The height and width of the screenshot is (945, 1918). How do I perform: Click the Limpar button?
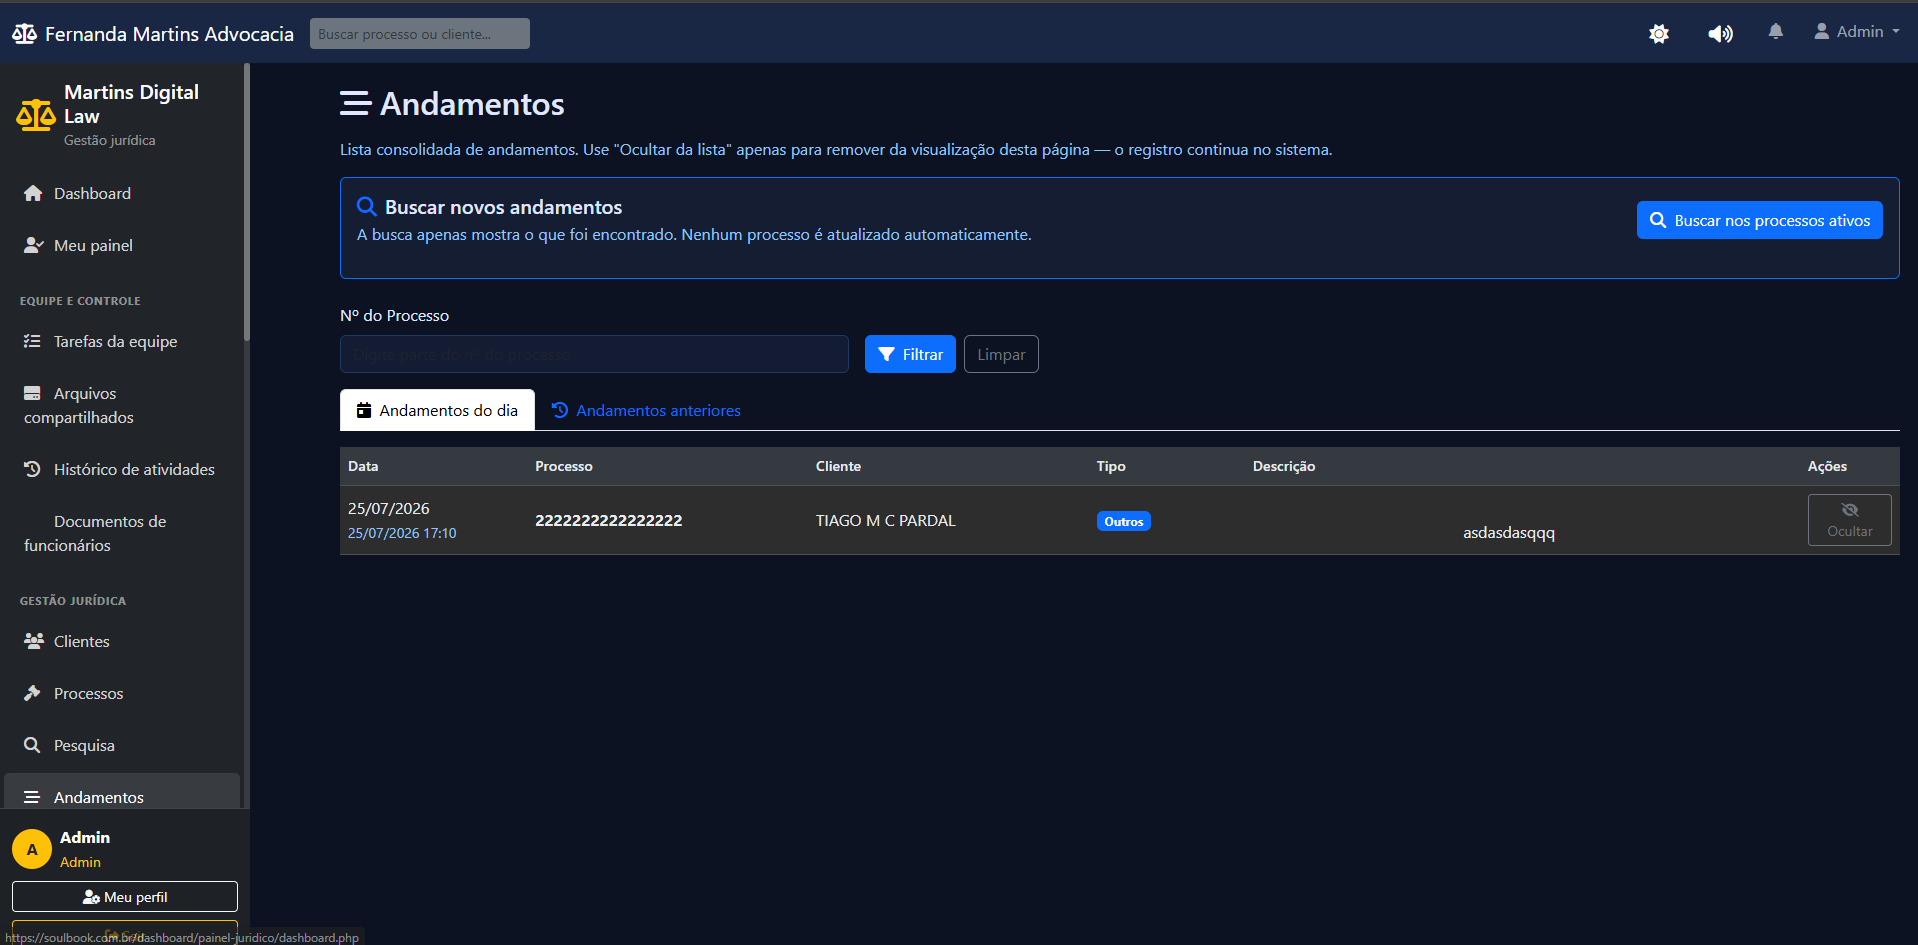pyautogui.click(x=1001, y=354)
